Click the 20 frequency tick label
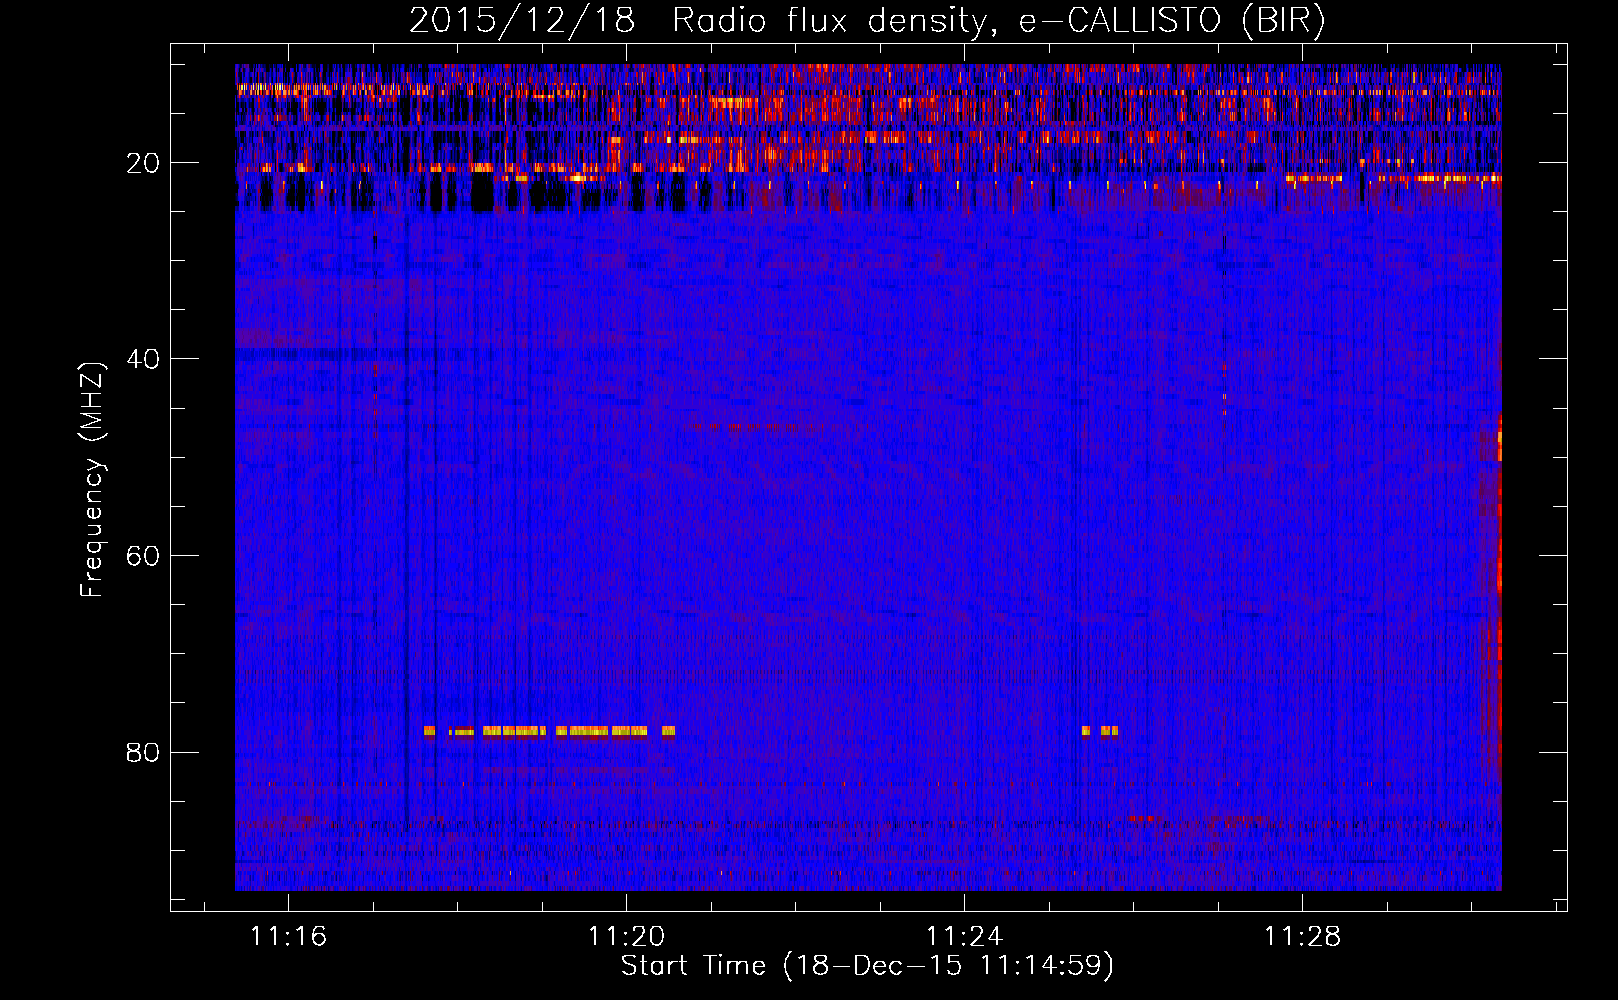1618x1000 pixels. click(144, 163)
